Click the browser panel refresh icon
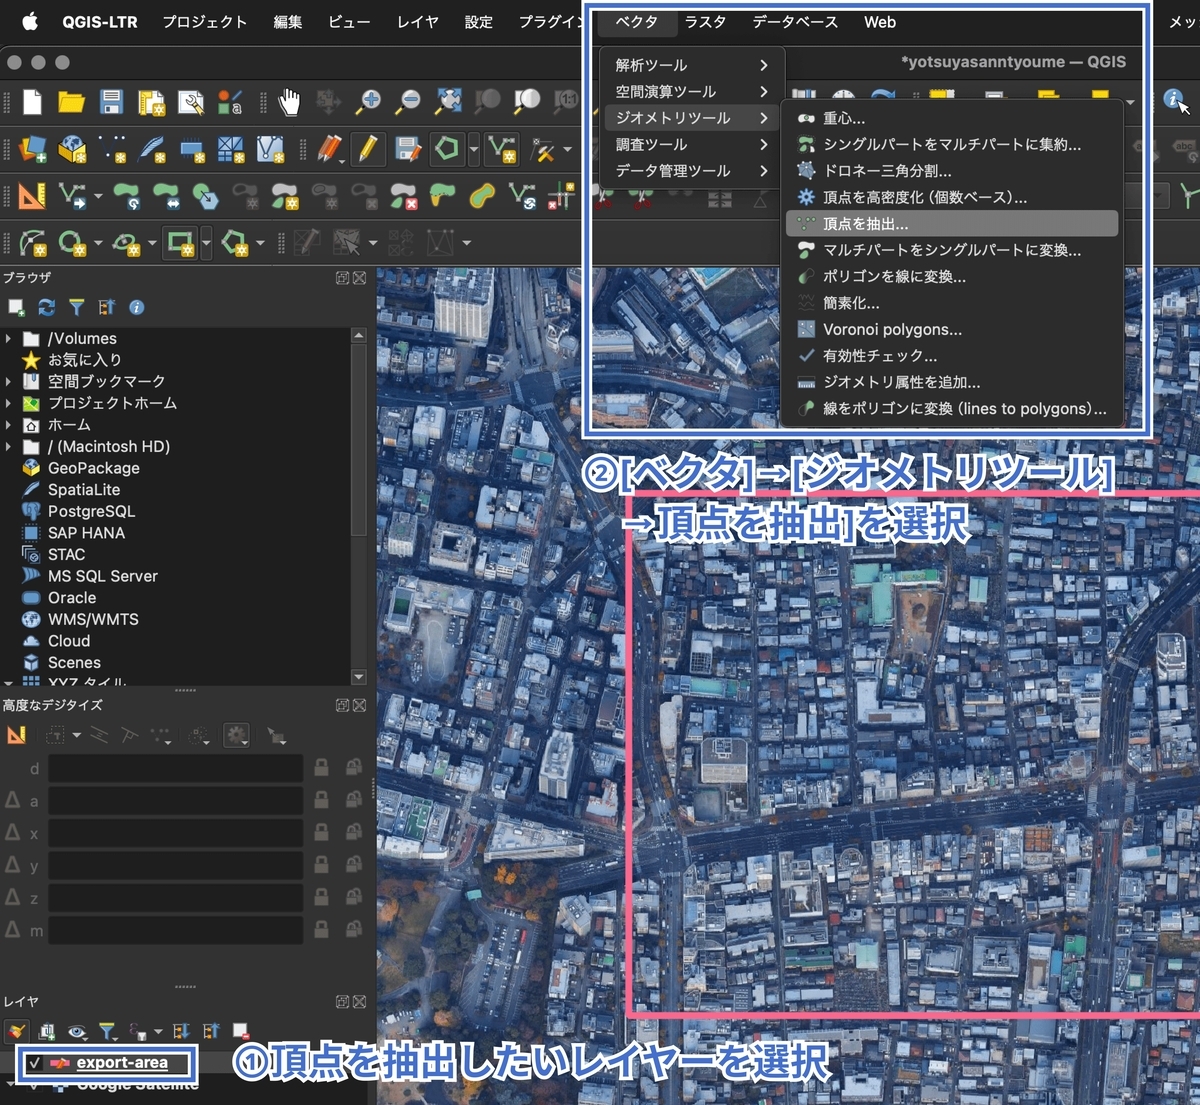Screen dimensions: 1200x1105 [x=46, y=307]
